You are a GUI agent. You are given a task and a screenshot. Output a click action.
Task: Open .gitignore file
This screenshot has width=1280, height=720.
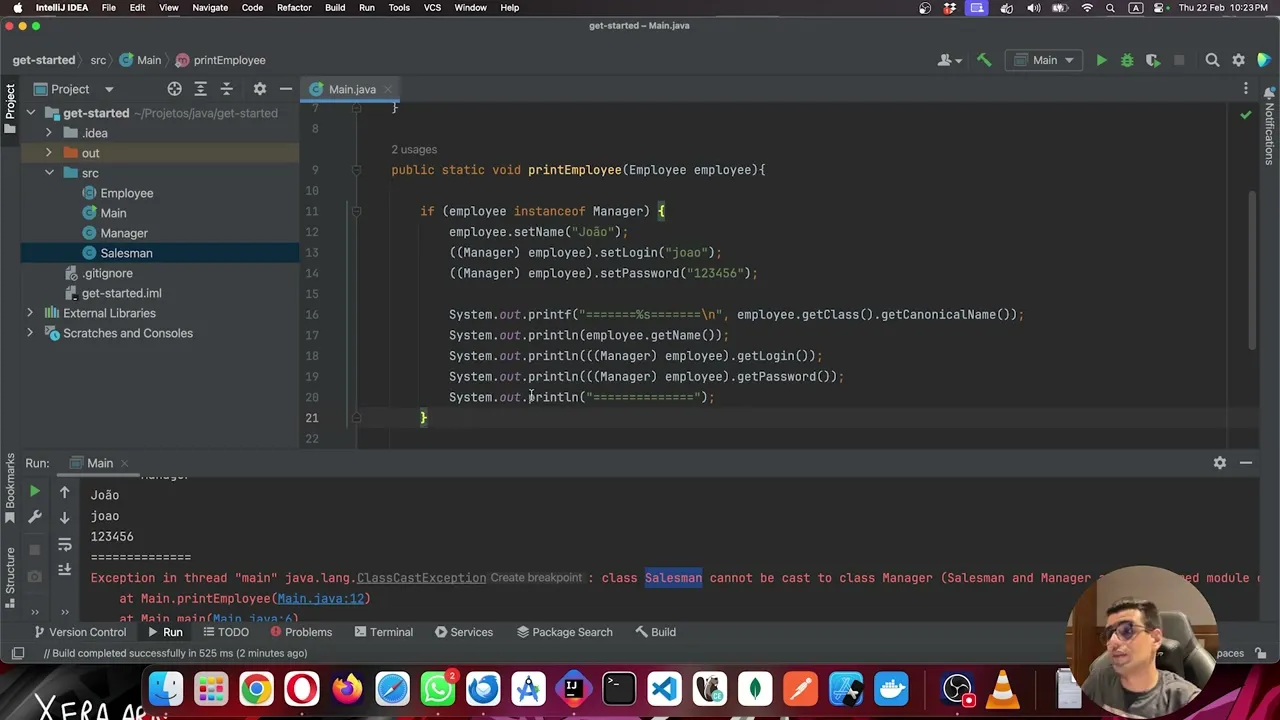pos(107,273)
